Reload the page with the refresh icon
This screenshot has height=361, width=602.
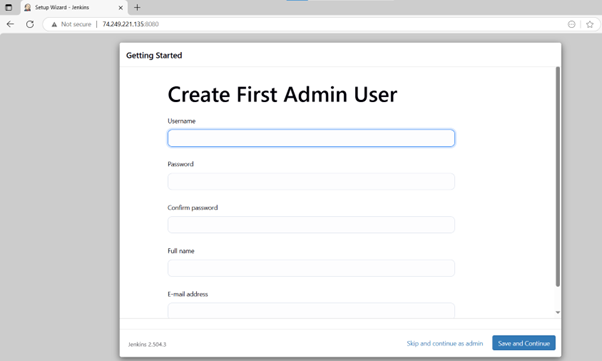click(x=30, y=24)
